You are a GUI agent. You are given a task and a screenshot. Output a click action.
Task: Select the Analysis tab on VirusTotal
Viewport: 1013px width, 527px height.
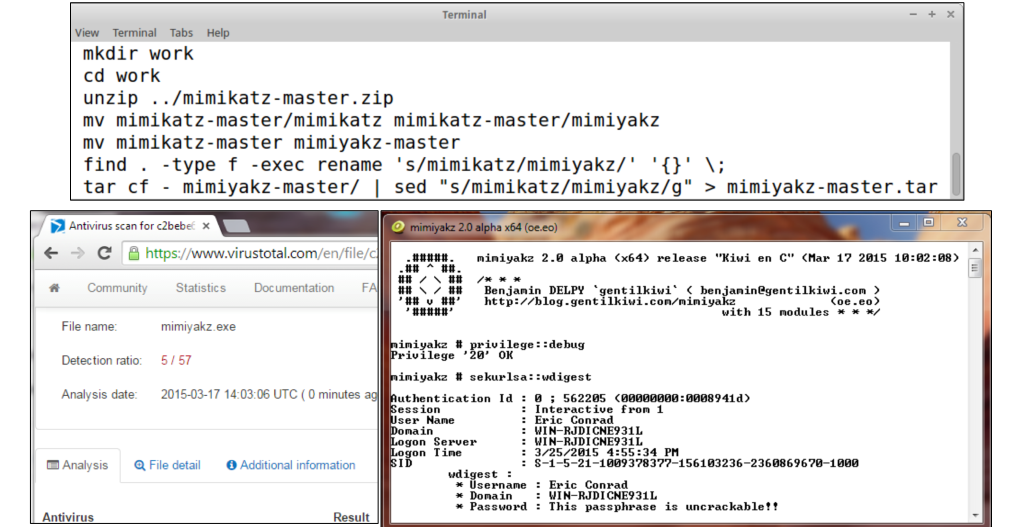pyautogui.click(x=78, y=465)
